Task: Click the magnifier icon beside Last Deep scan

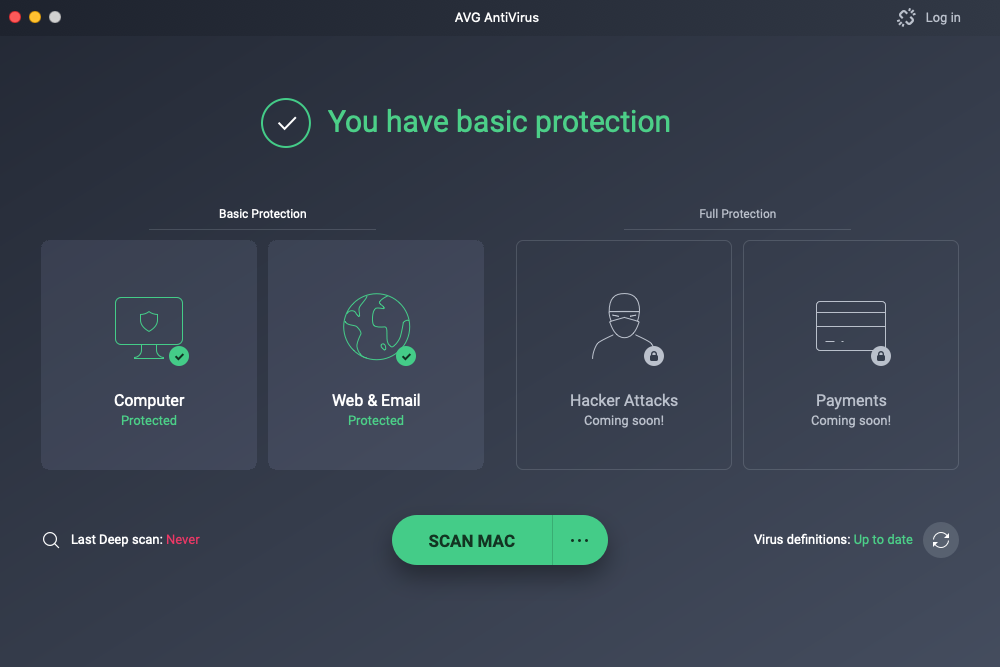Action: pyautogui.click(x=51, y=540)
